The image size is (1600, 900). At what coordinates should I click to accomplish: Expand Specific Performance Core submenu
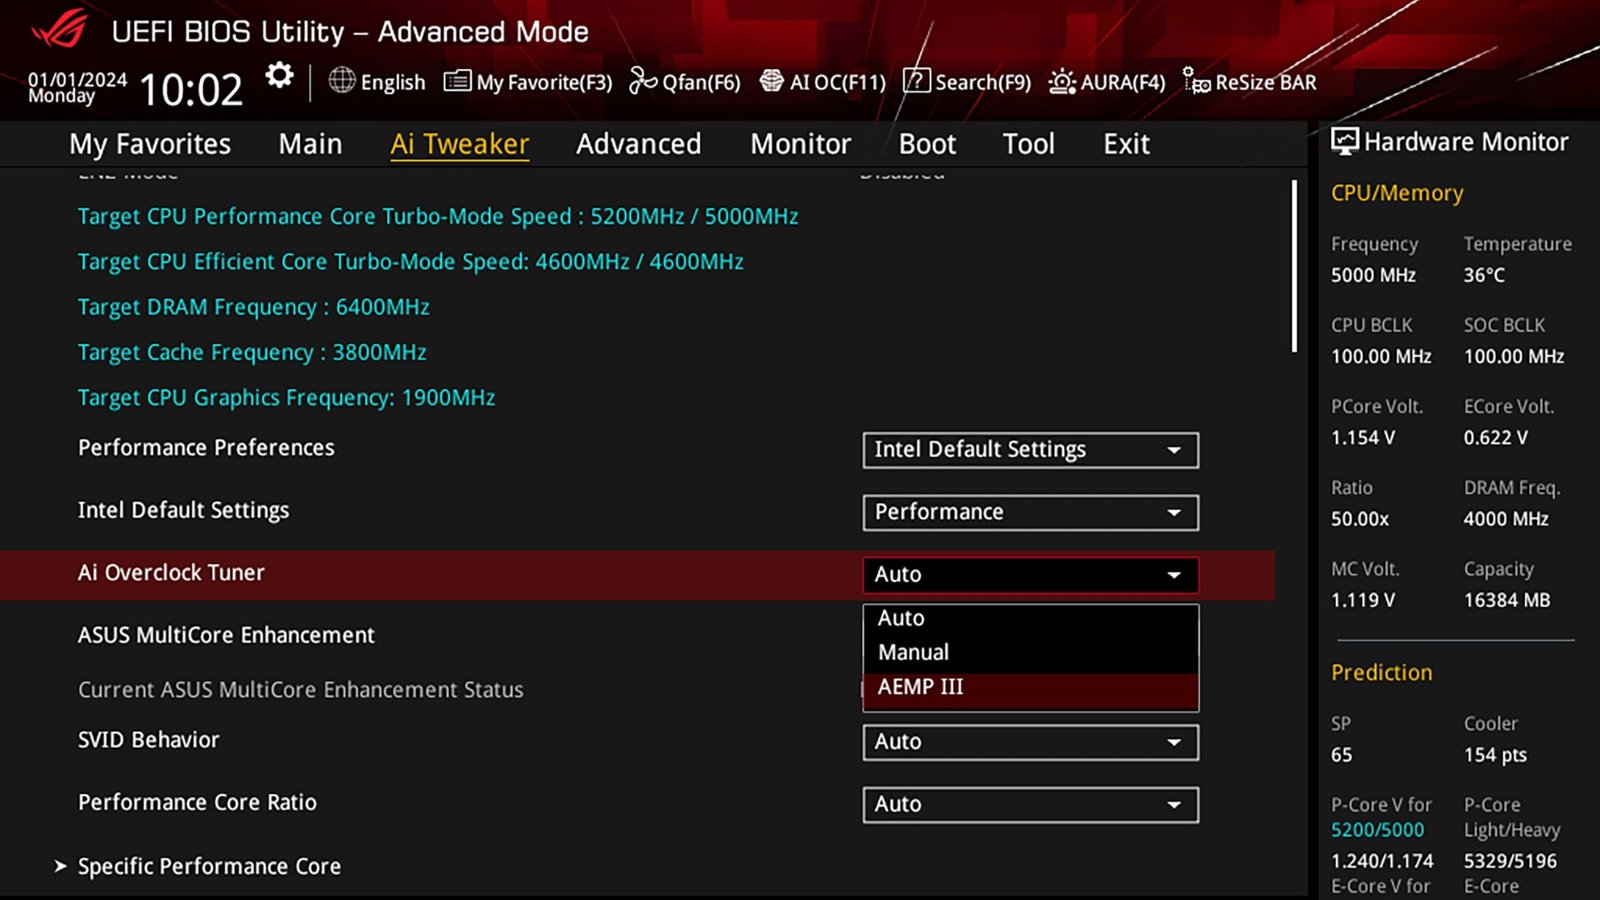click(209, 866)
